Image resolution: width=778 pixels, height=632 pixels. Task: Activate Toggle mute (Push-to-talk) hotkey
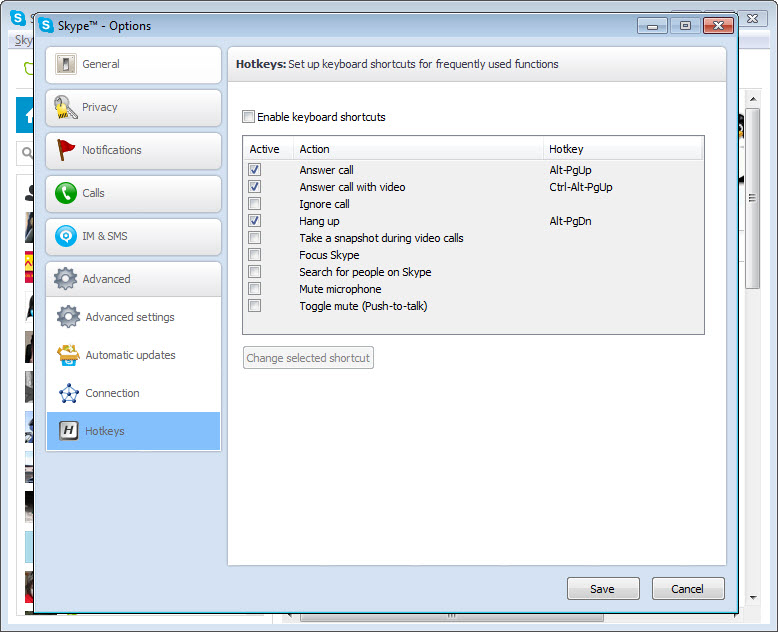click(255, 306)
